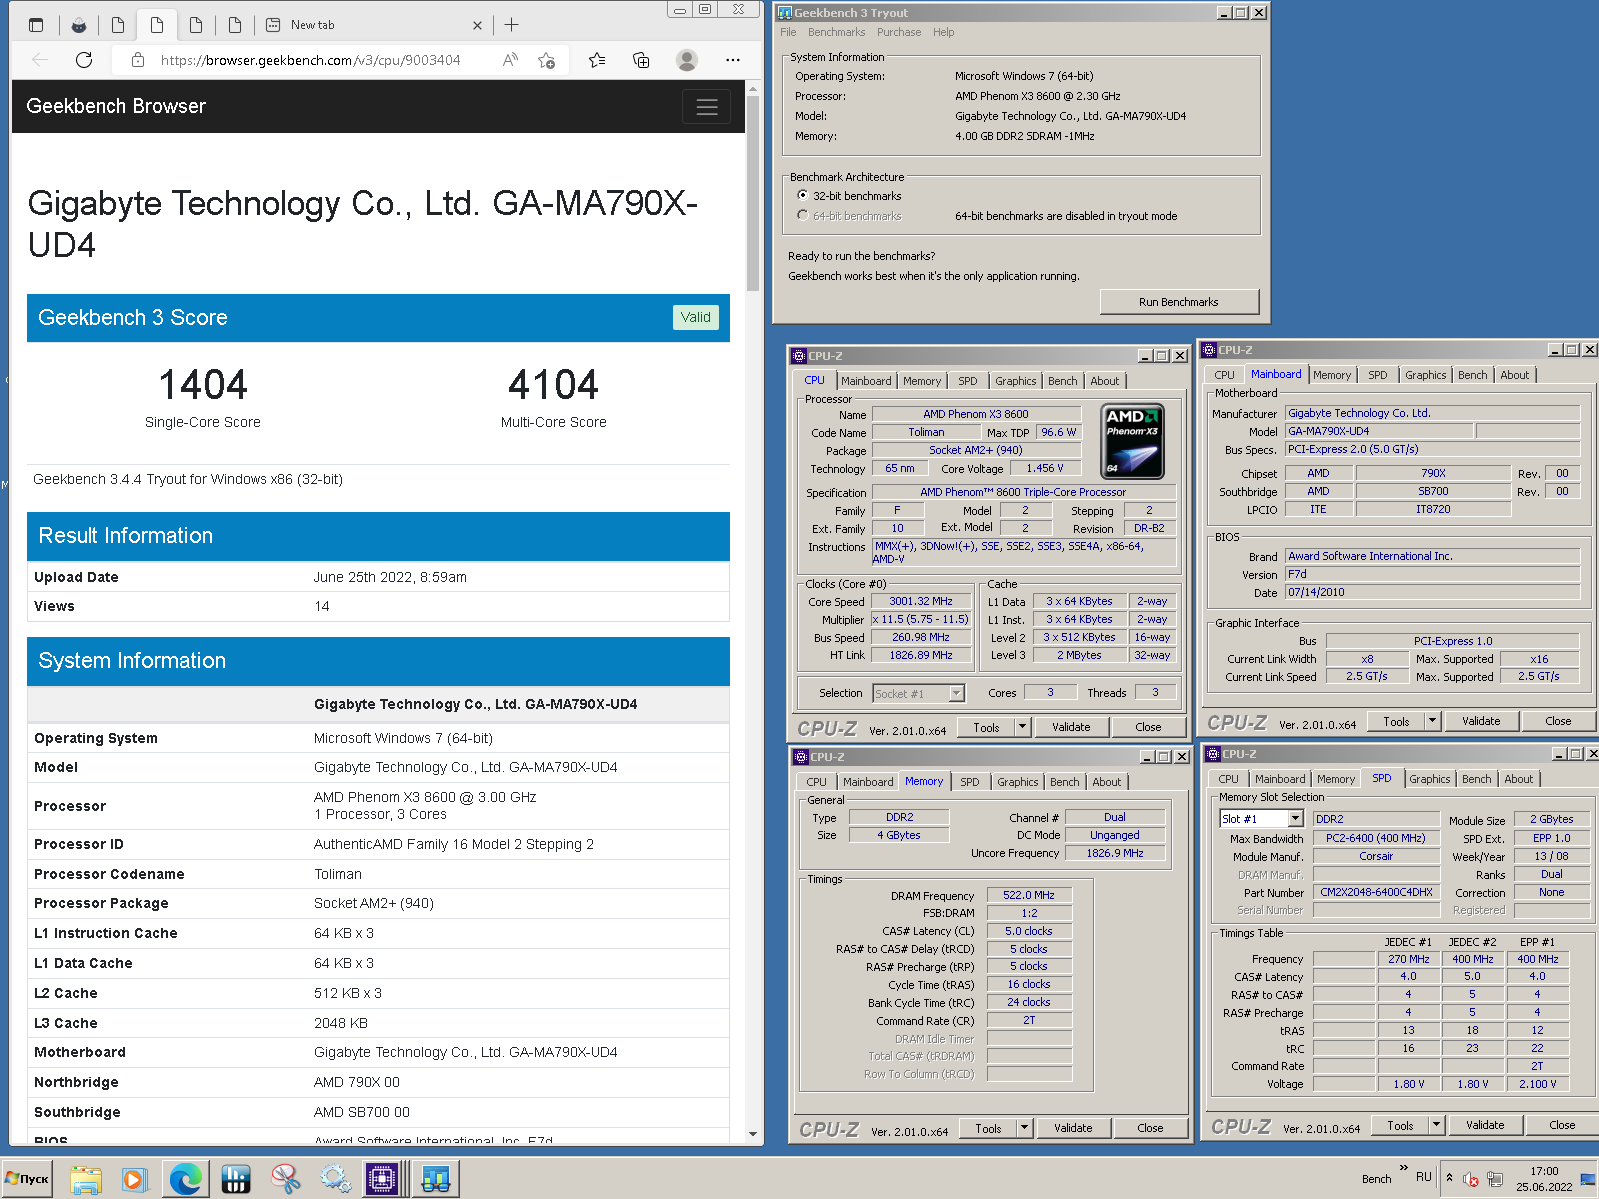This screenshot has width=1599, height=1199.
Task: Click Close in the CPU-Z Mainboard window
Action: (1557, 721)
